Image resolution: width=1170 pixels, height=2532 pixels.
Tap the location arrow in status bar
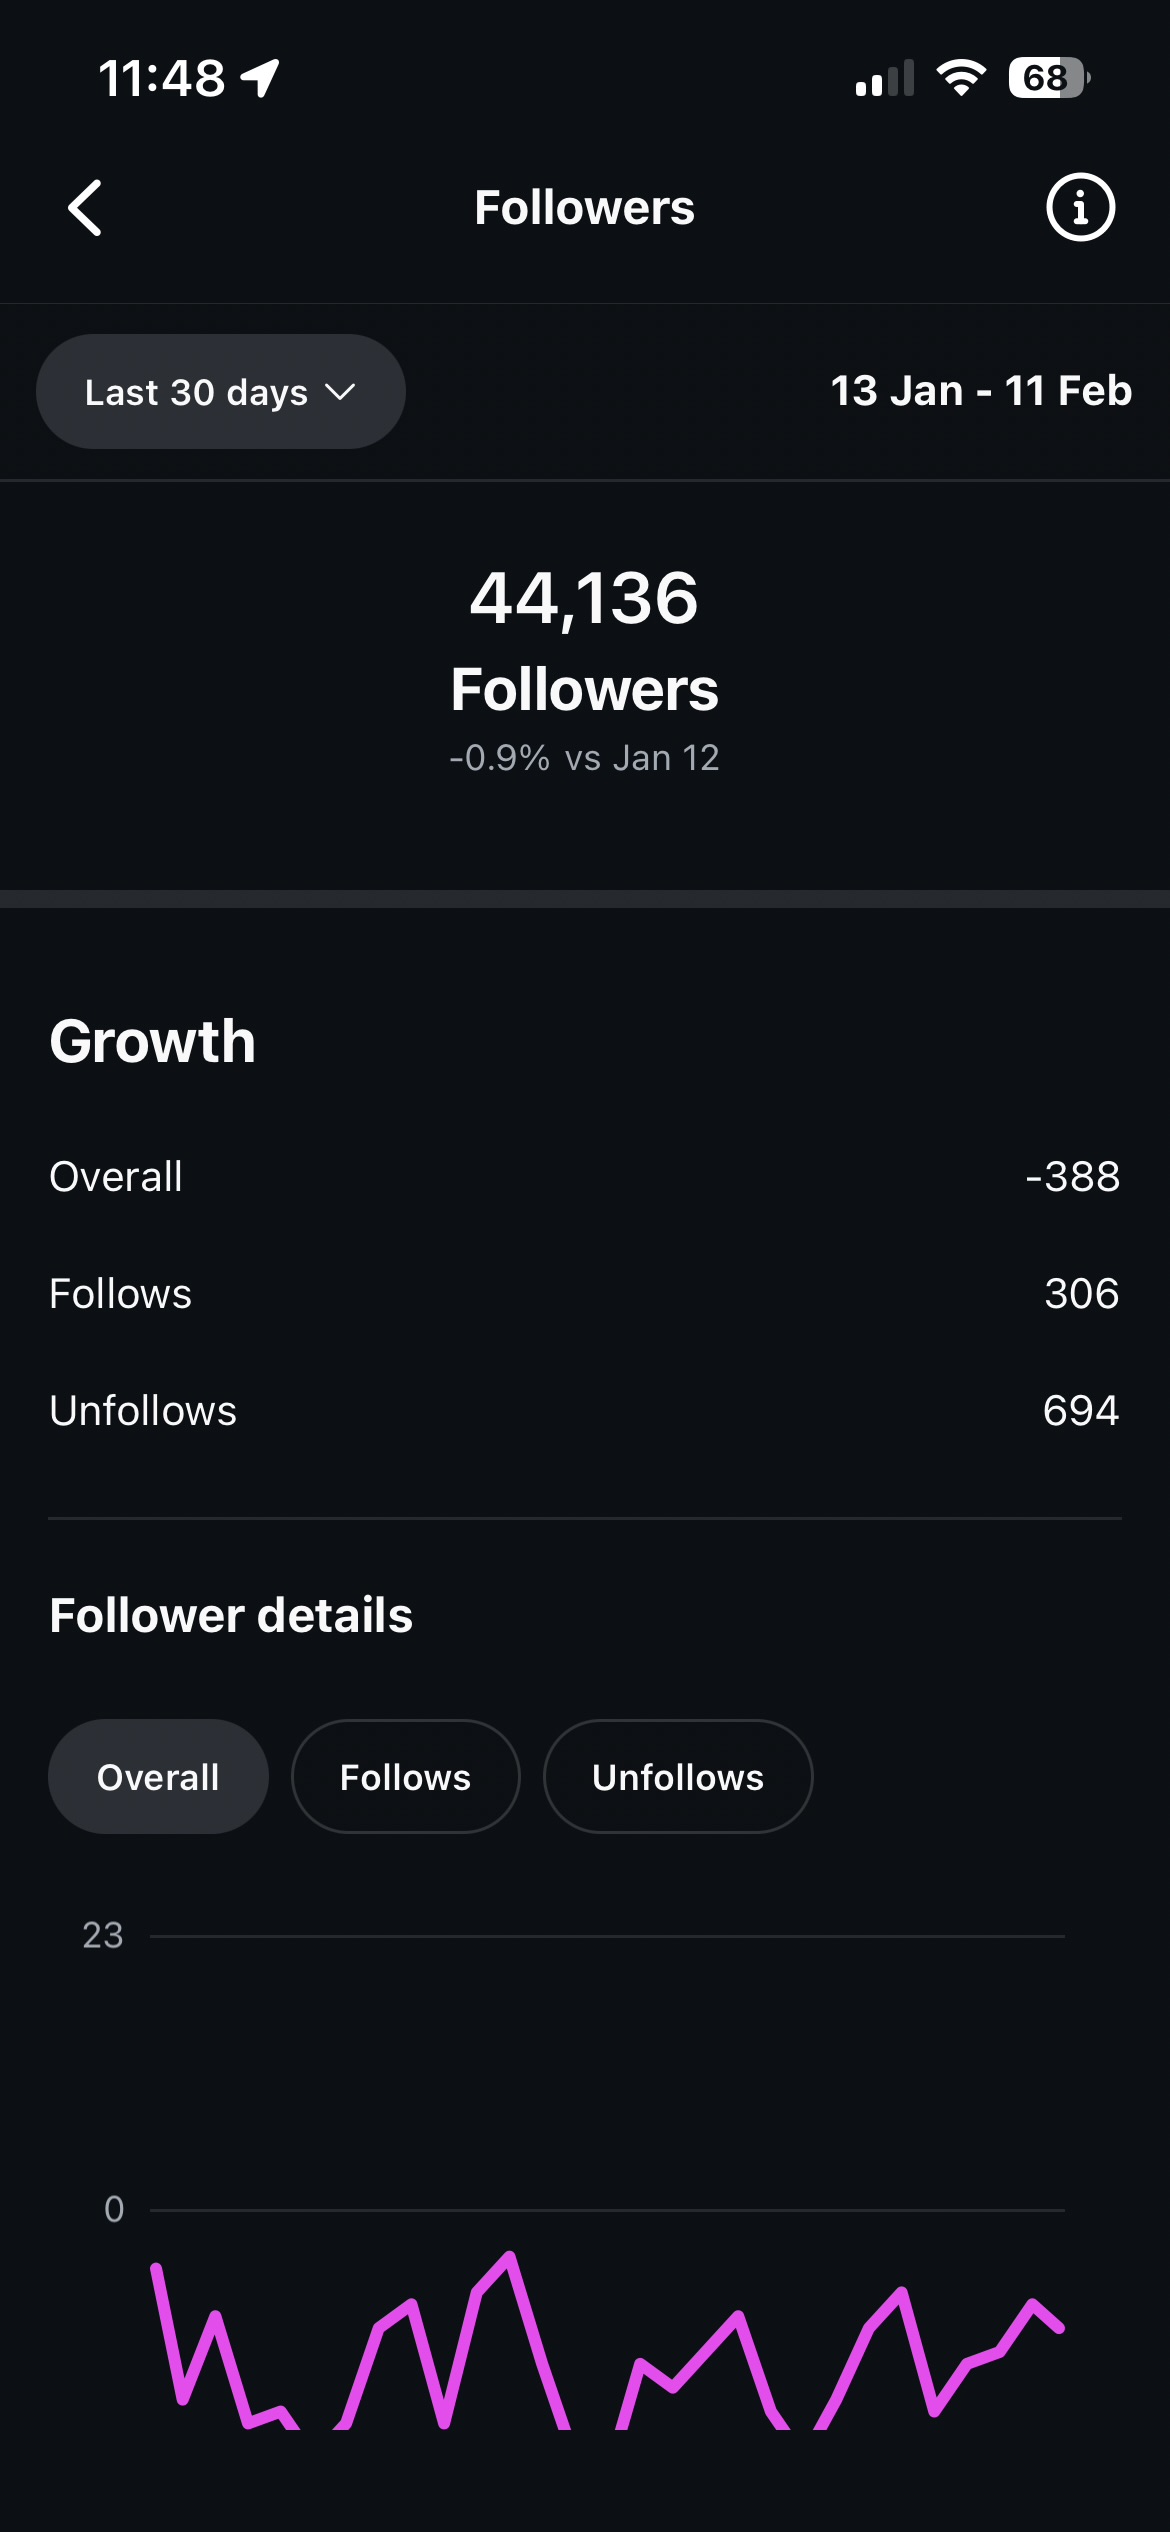tap(260, 78)
